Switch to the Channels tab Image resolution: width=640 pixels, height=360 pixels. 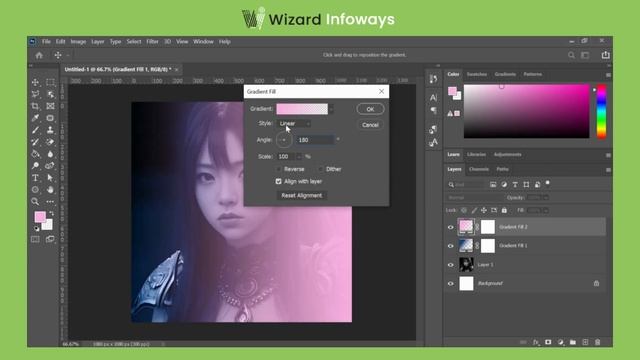(x=479, y=169)
